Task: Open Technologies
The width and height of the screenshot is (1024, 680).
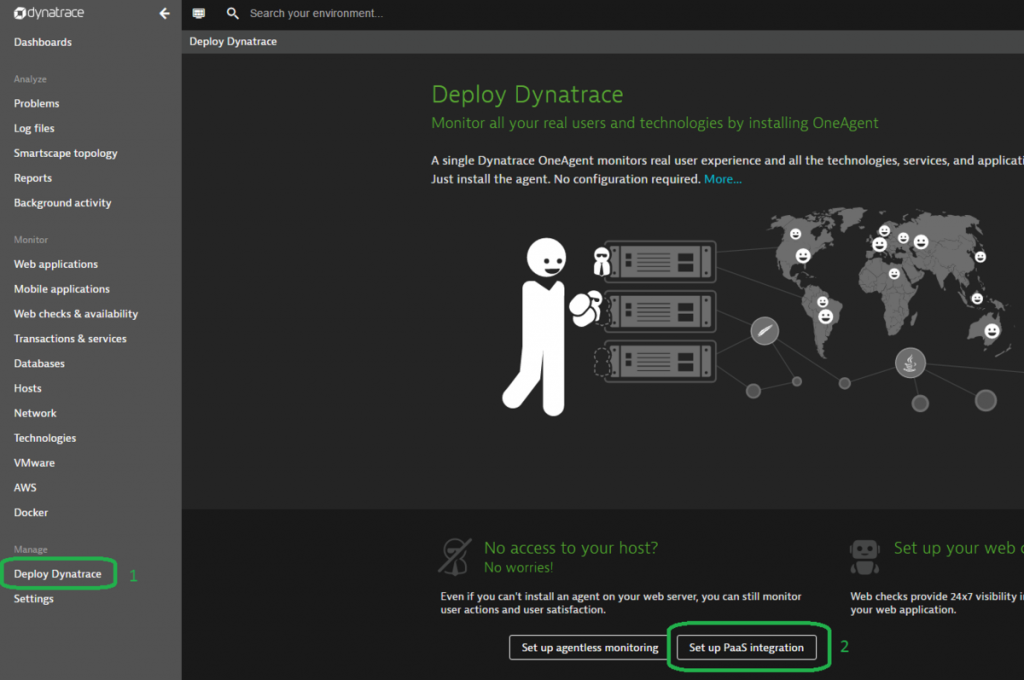Action: 45,438
